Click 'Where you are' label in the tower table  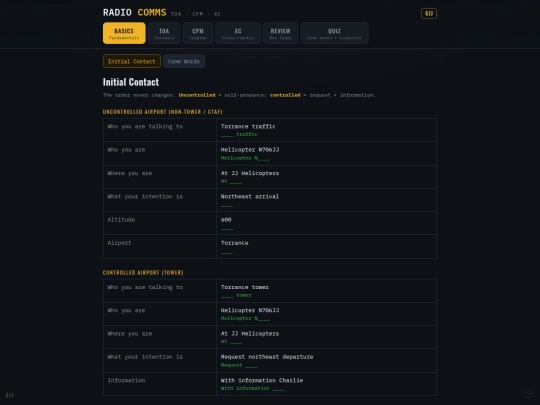coord(129,334)
